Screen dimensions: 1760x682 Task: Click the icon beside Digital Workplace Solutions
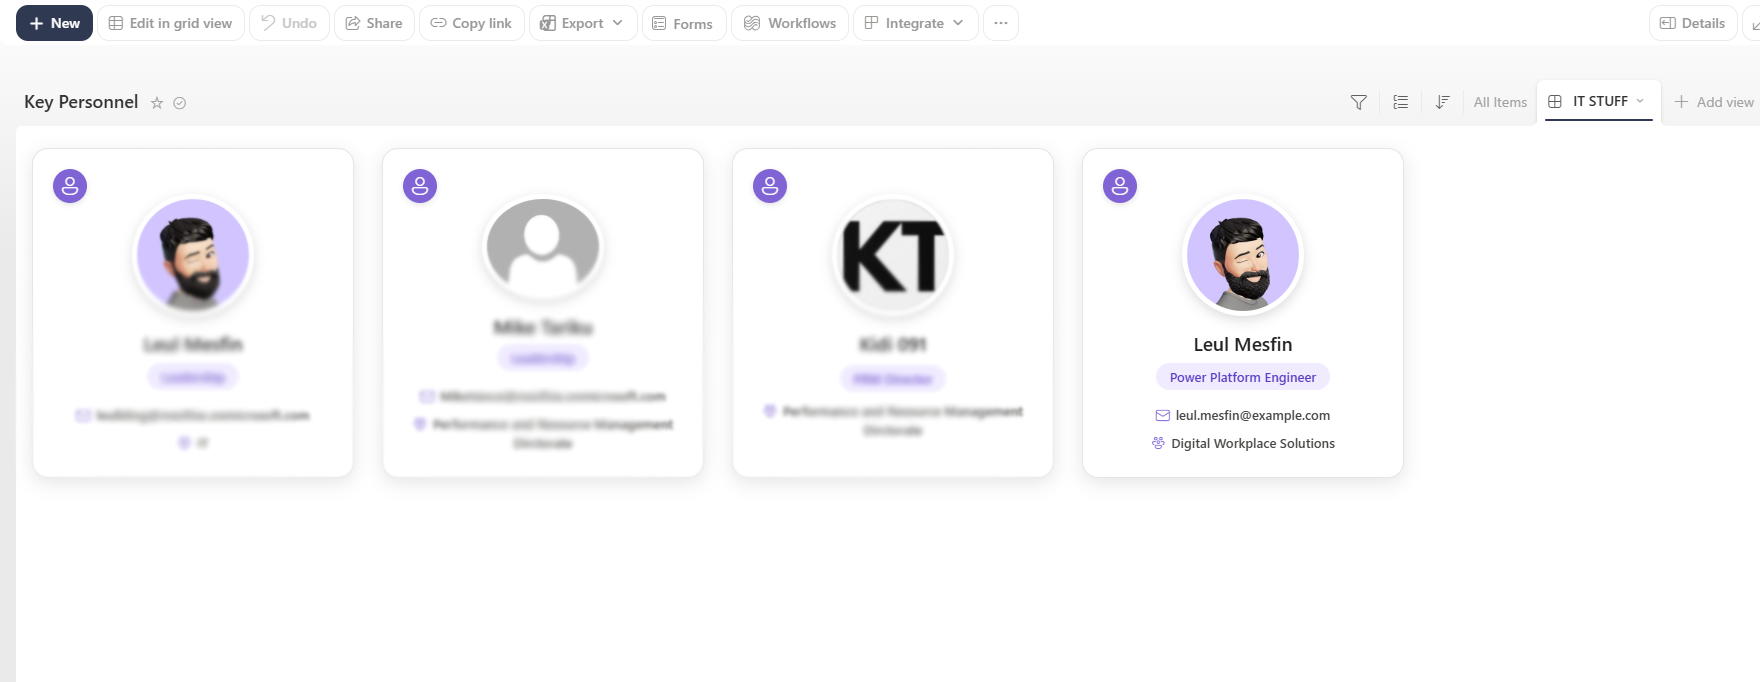point(1158,443)
